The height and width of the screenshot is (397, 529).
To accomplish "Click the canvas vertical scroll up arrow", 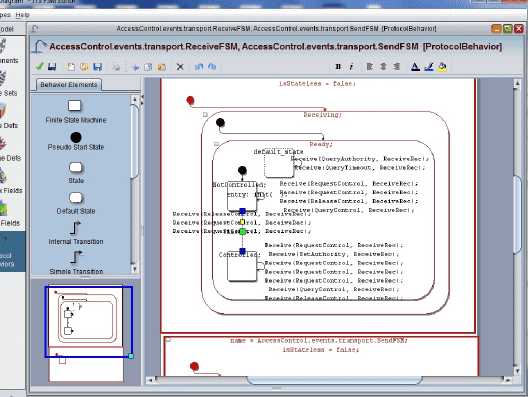I will [x=517, y=83].
